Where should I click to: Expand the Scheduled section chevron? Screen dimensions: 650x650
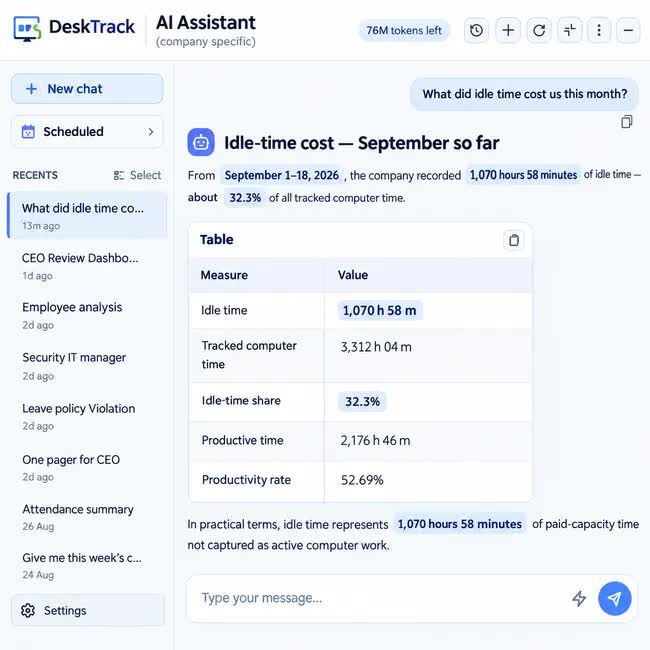tap(151, 132)
